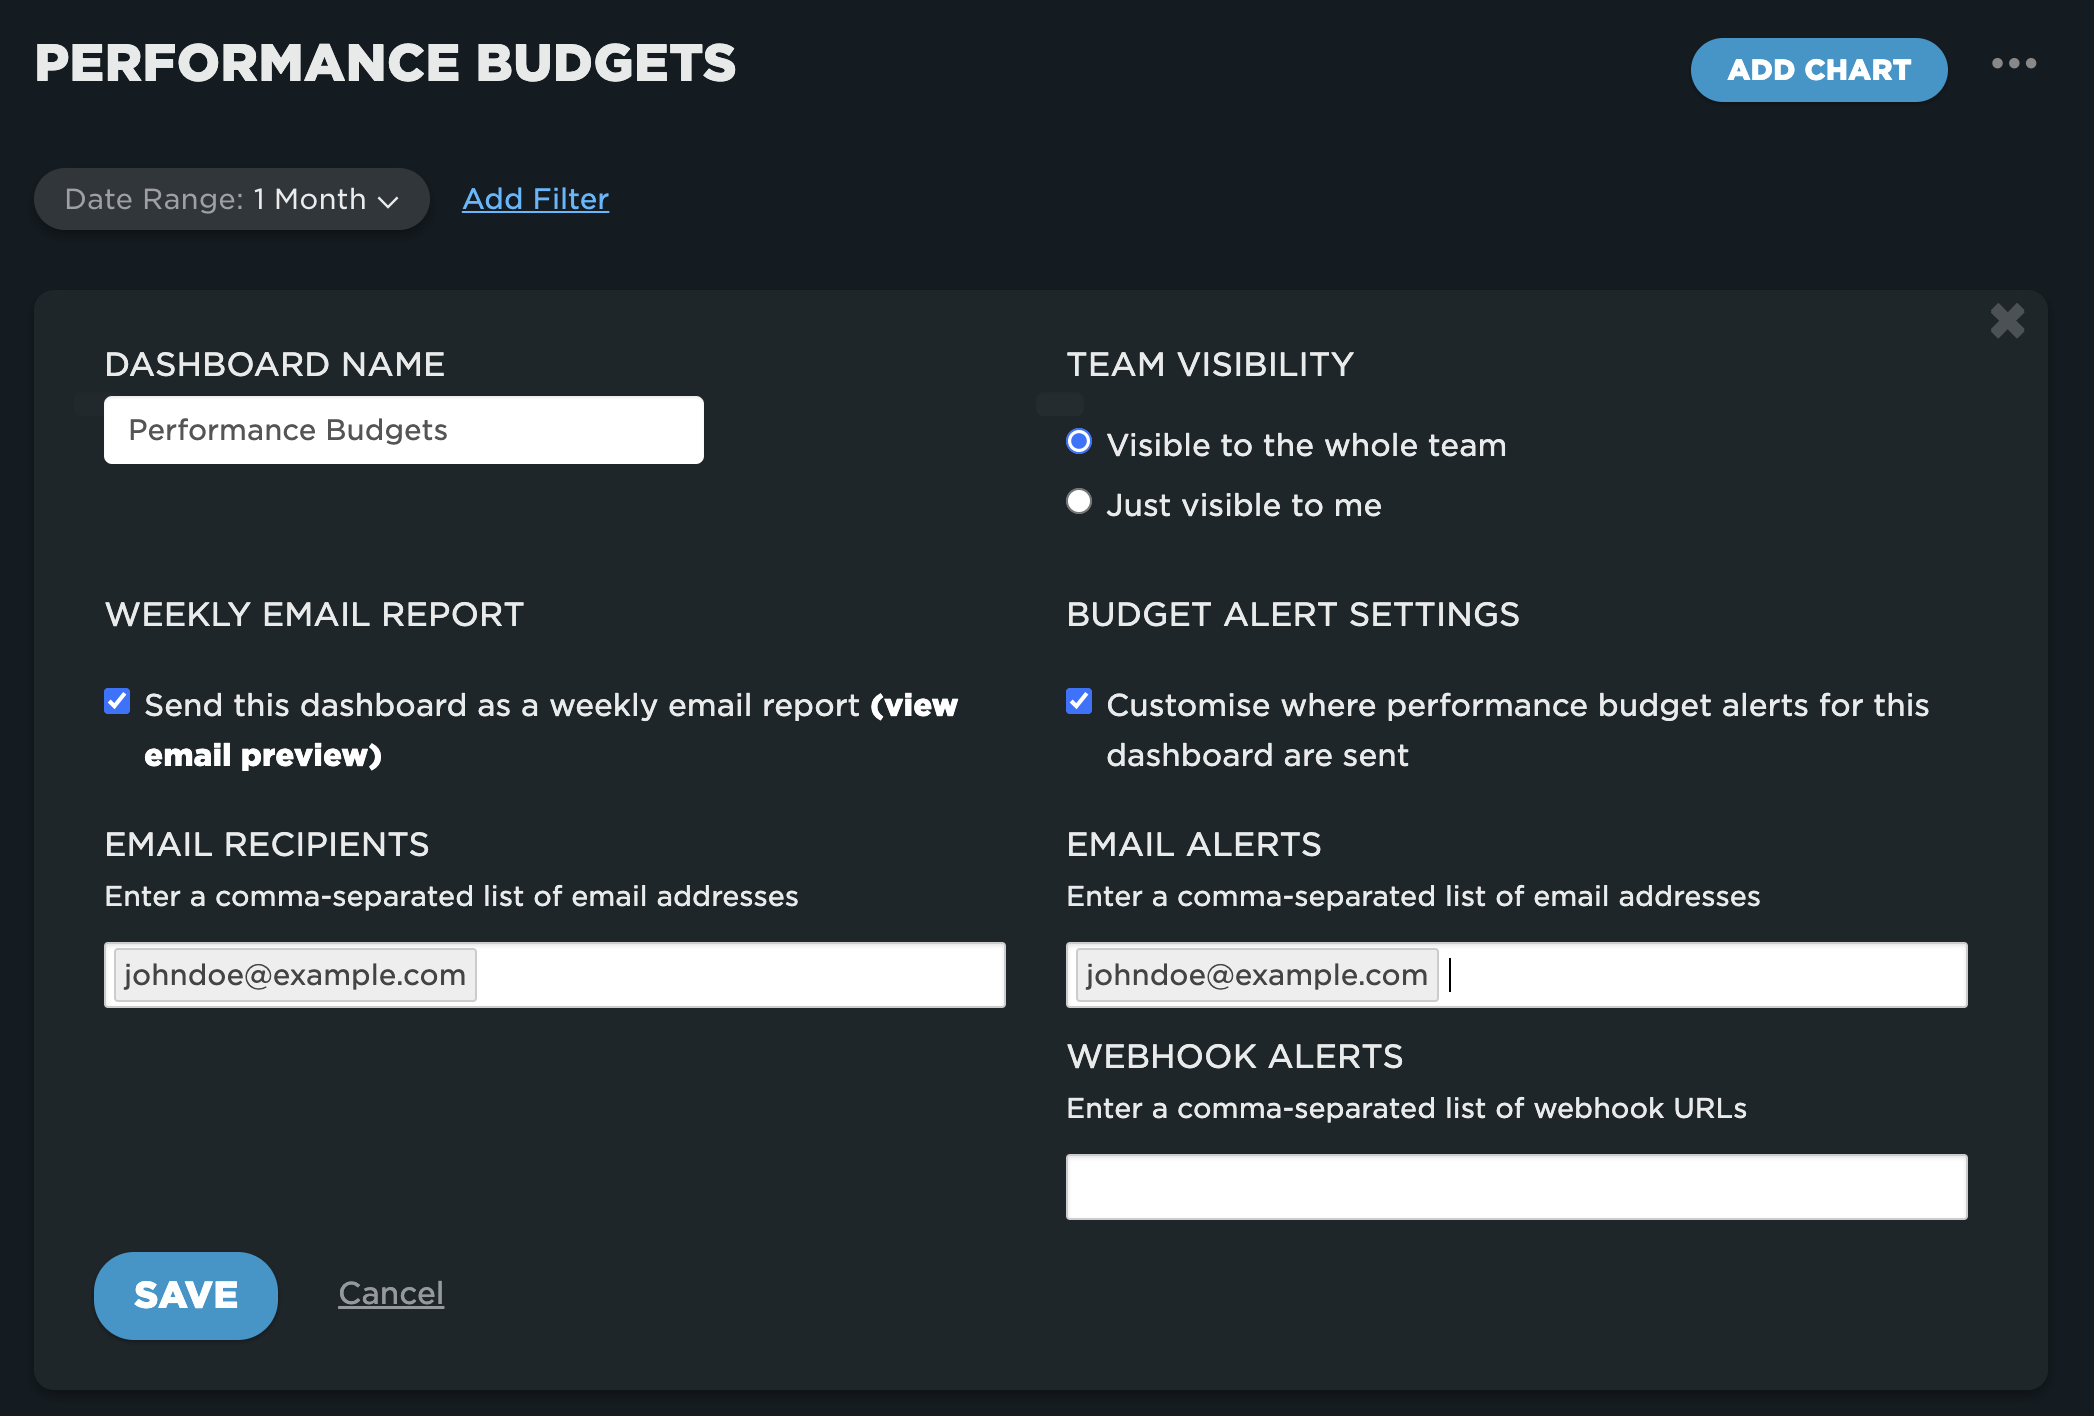Click the ADD CHART button
Image resolution: width=2094 pixels, height=1416 pixels.
point(1818,70)
